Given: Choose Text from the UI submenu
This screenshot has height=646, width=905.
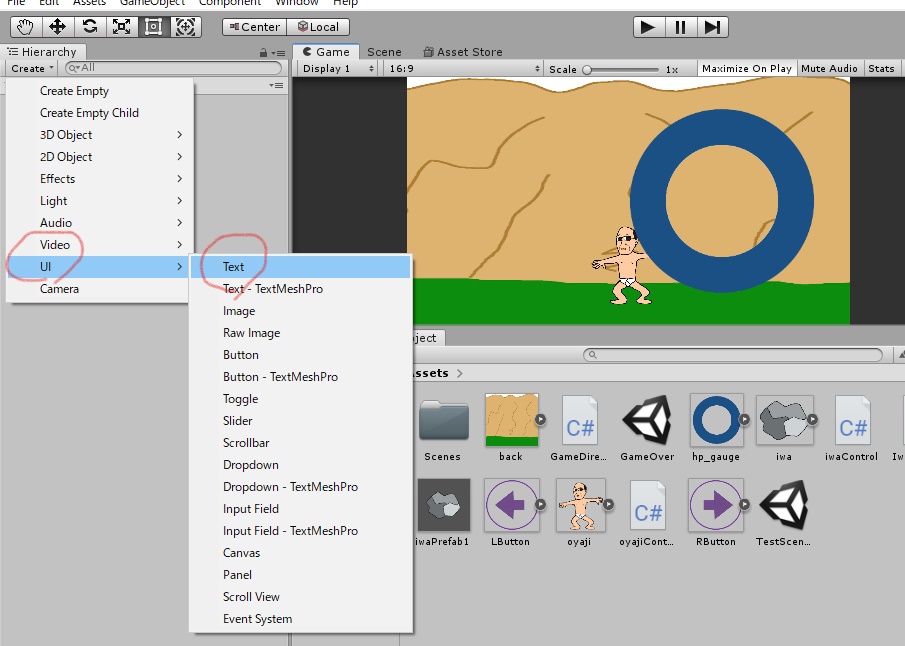Looking at the screenshot, I should [x=301, y=267].
